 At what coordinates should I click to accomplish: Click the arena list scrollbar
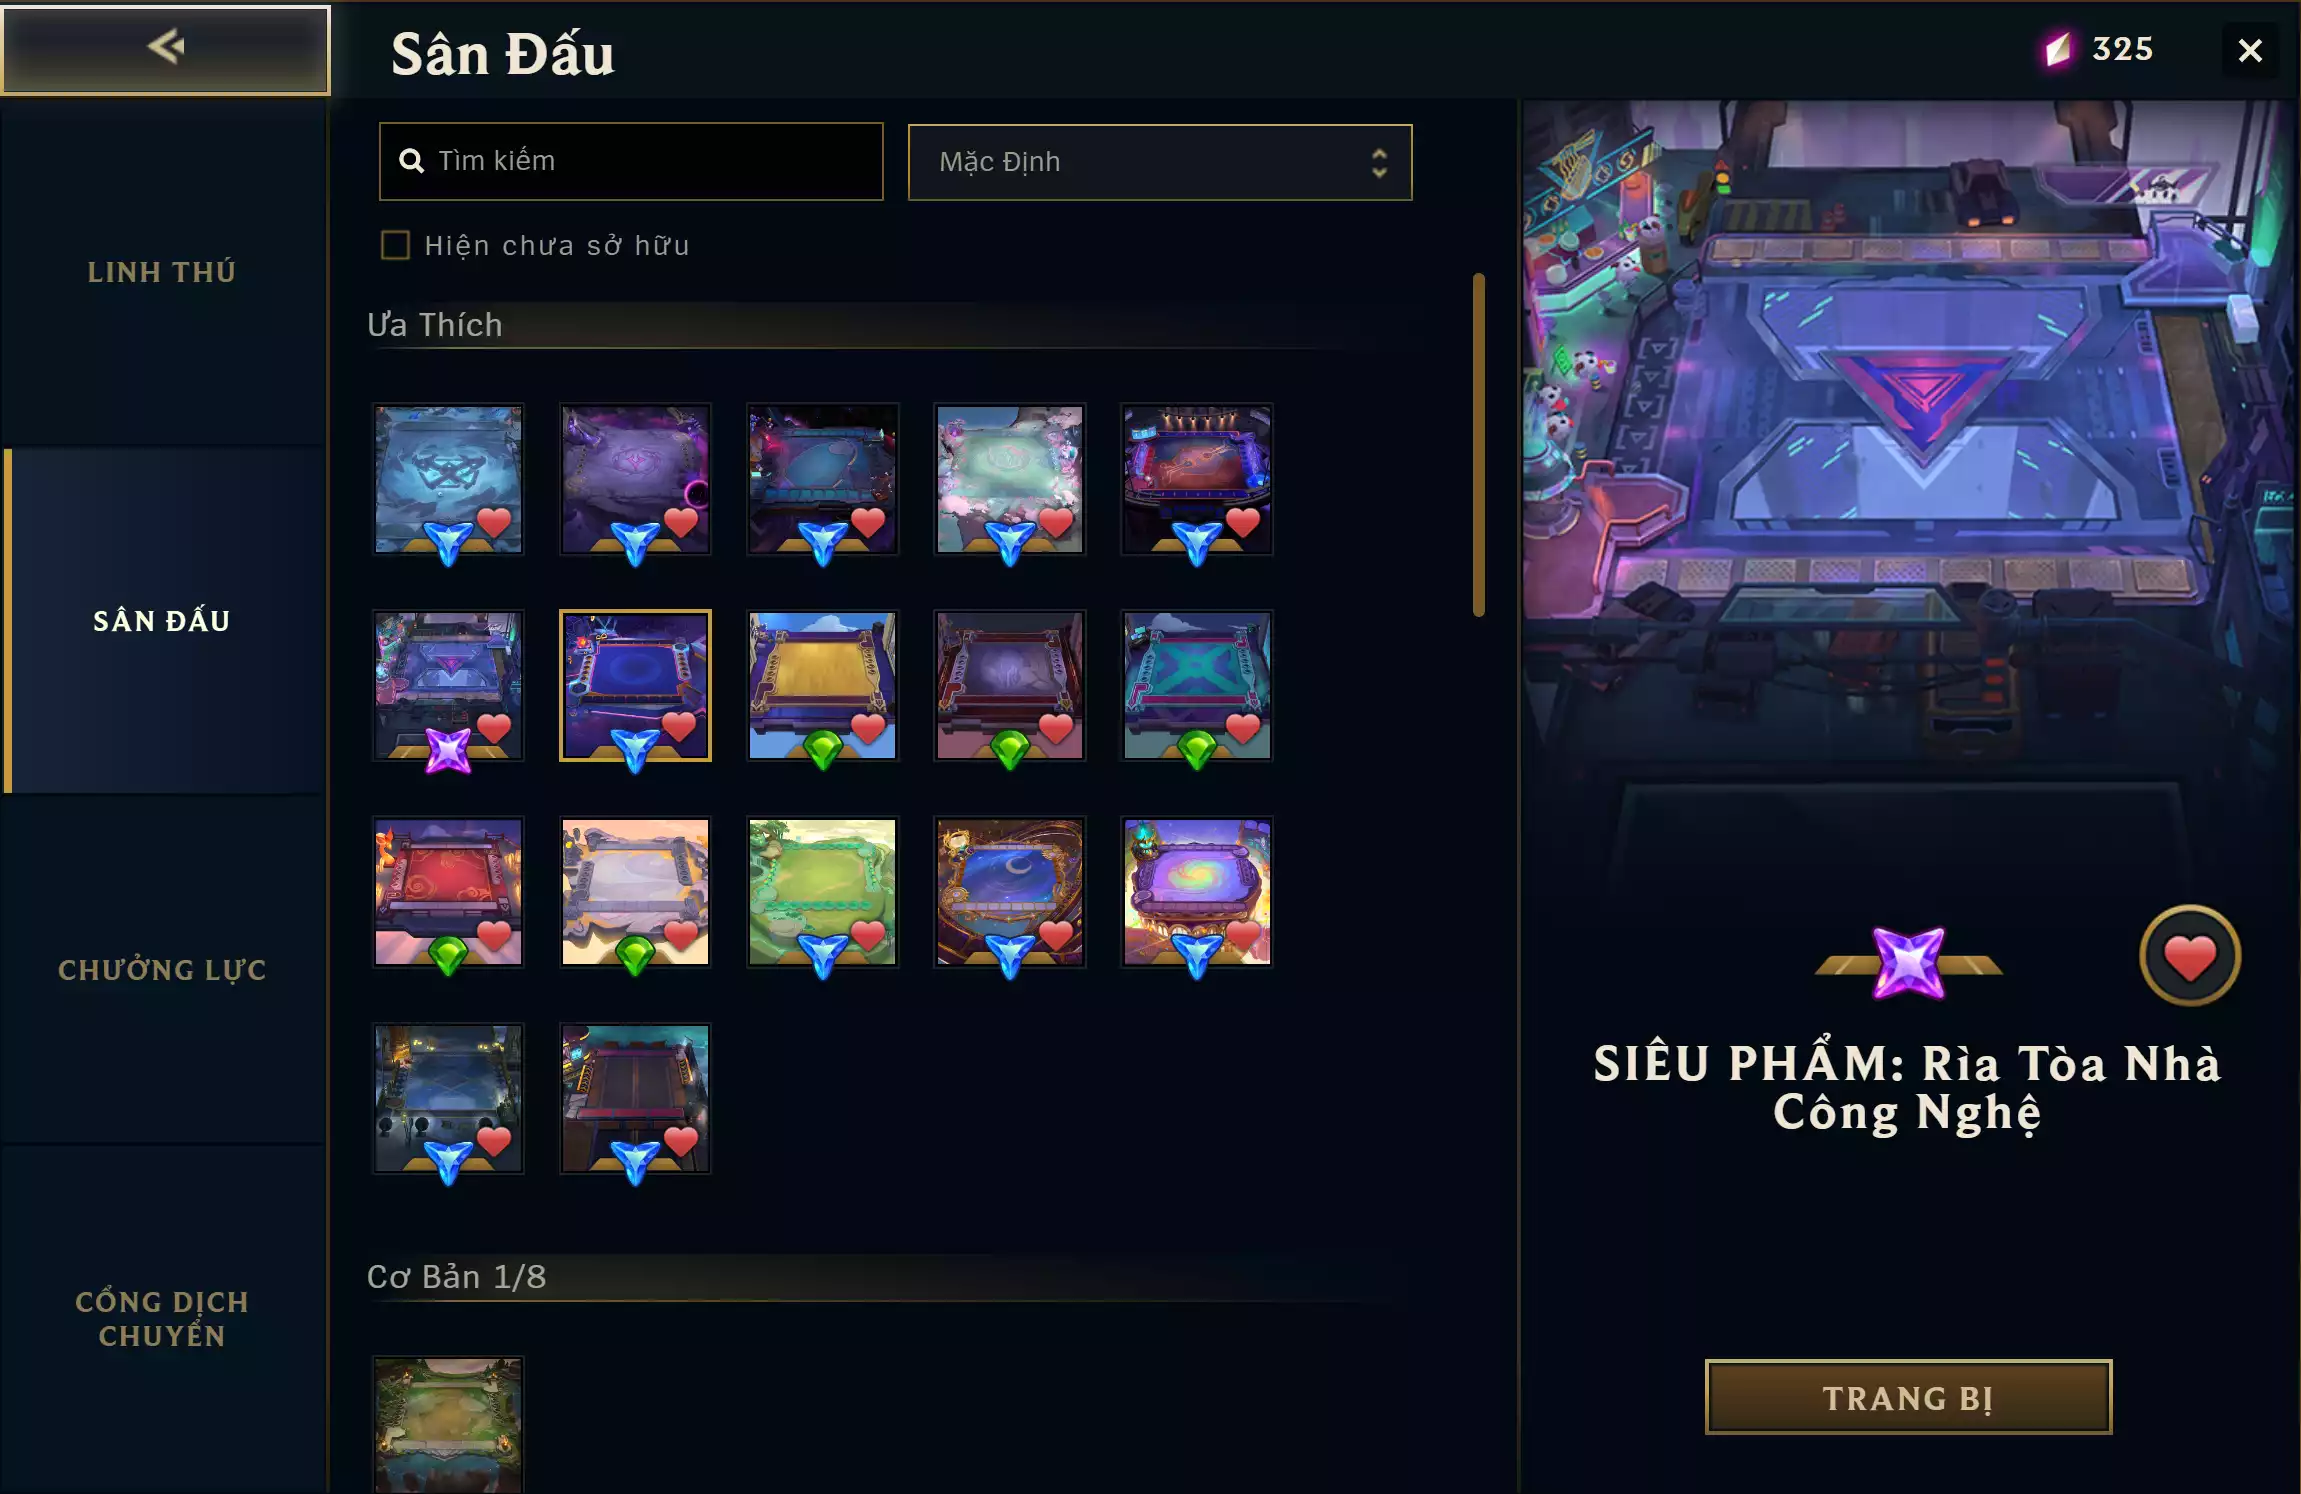1478,445
